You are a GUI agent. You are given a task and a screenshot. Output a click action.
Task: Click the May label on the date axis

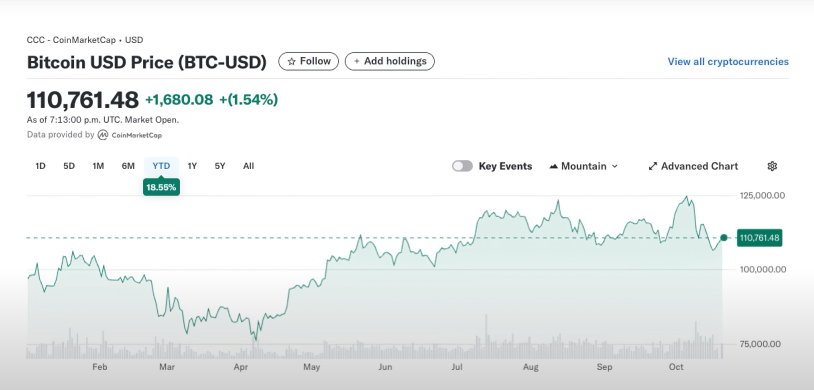[x=311, y=367]
